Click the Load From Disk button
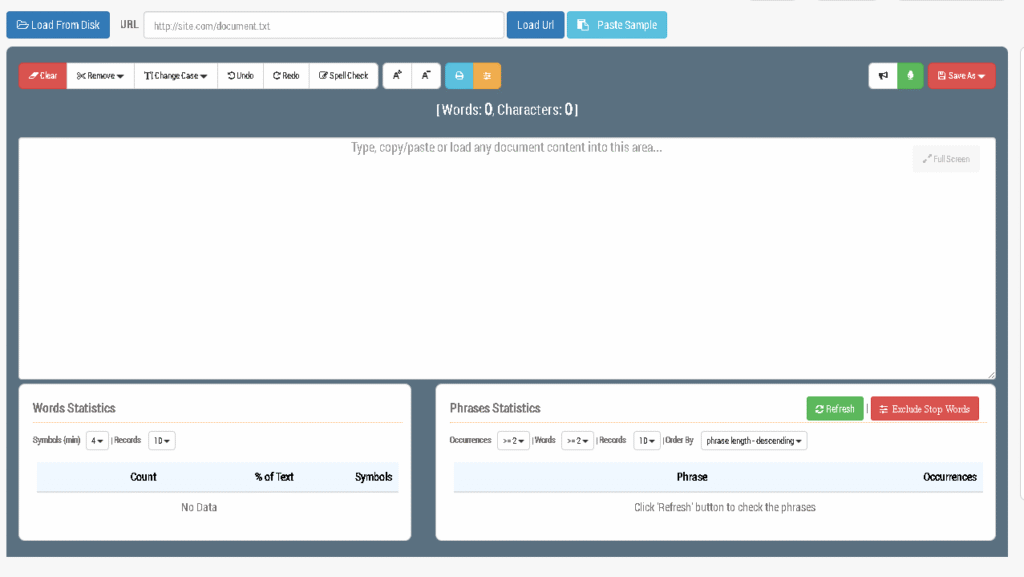Image resolution: width=1024 pixels, height=577 pixels. coord(57,24)
